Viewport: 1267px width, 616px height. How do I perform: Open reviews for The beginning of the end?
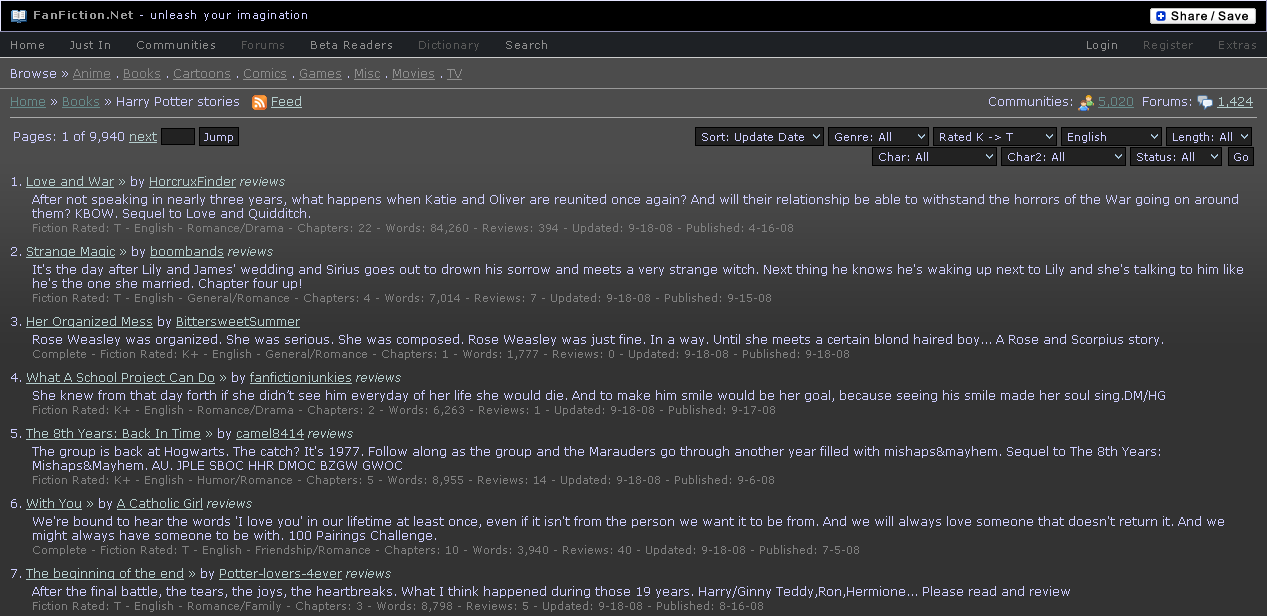click(368, 574)
